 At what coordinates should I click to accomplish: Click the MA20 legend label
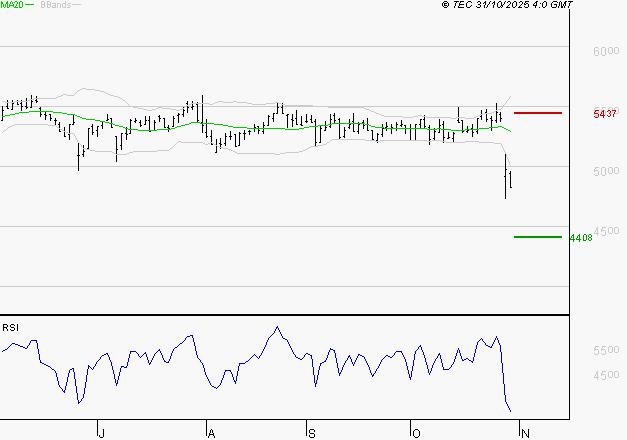[x=12, y=5]
